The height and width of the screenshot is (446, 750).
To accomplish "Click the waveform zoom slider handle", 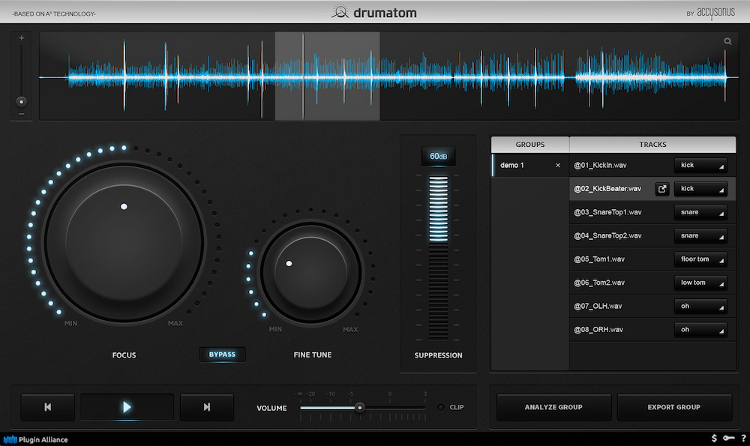I will pos(21,101).
